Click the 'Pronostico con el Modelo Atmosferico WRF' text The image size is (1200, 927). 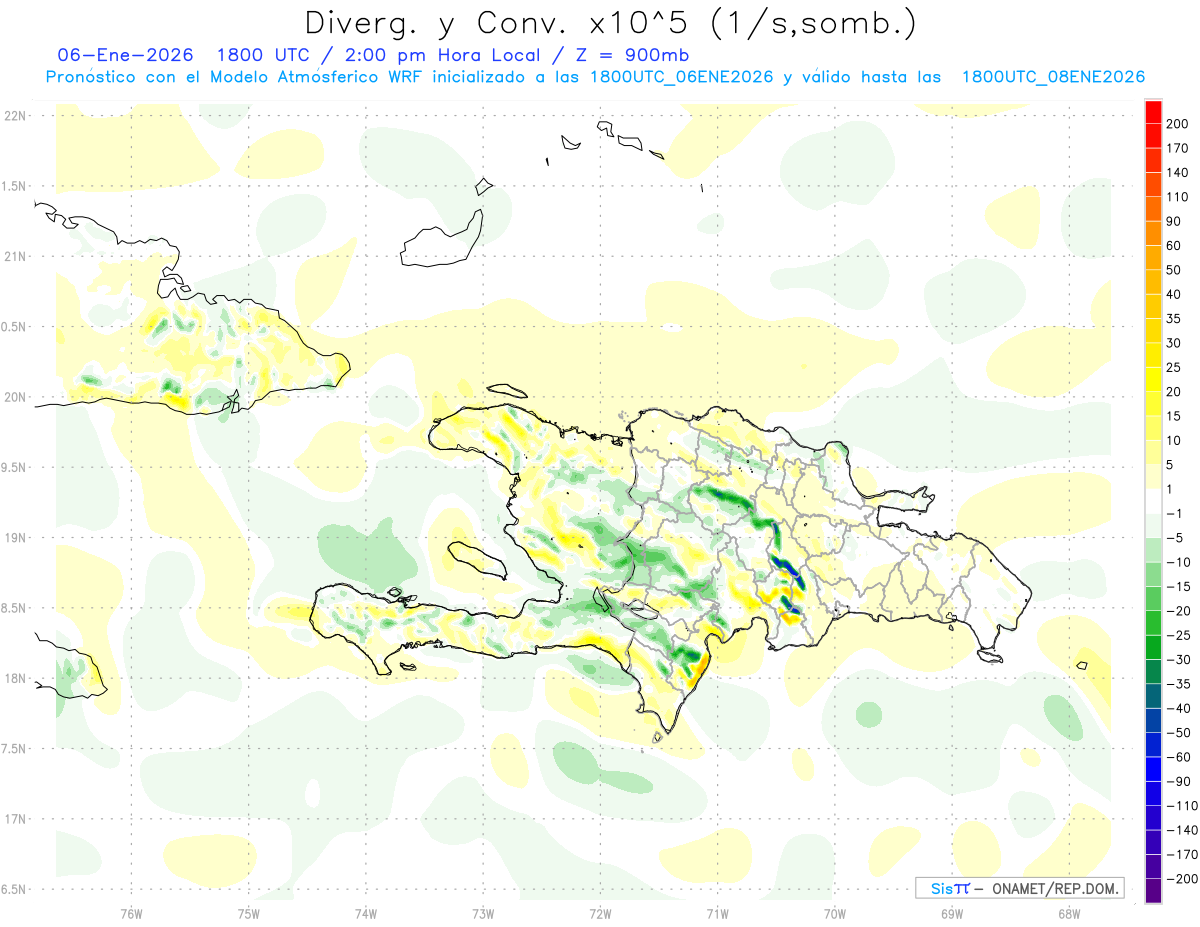[234, 77]
